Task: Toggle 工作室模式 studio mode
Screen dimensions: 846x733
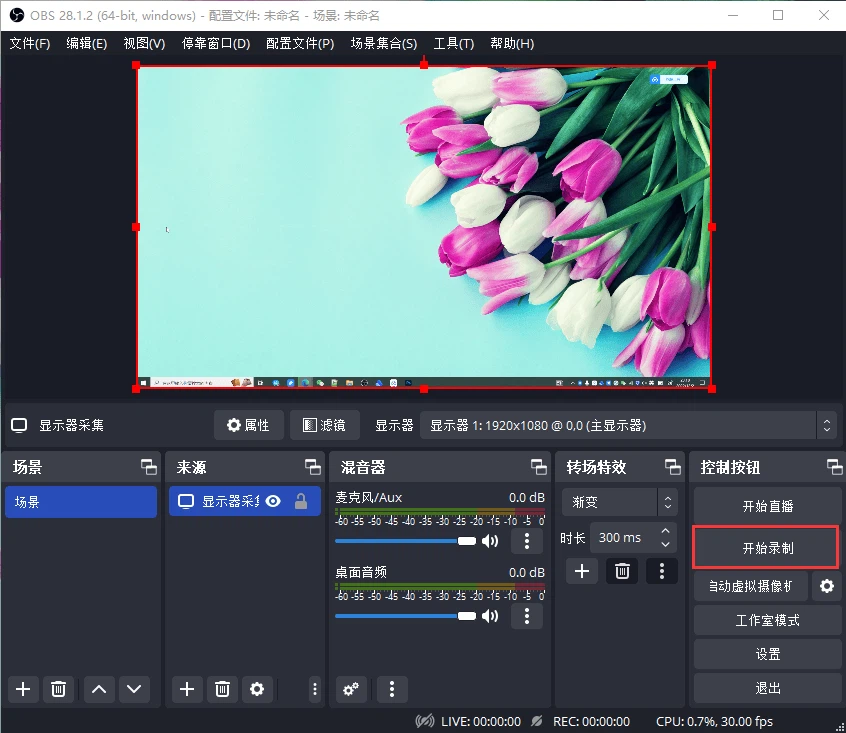Action: coord(767,620)
